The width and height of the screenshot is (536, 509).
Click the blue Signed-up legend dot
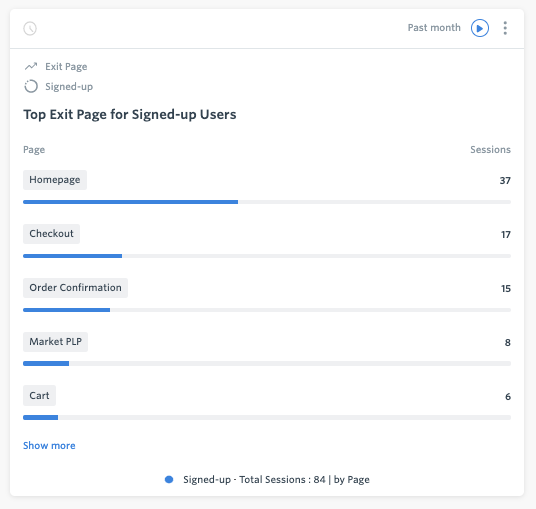(169, 480)
